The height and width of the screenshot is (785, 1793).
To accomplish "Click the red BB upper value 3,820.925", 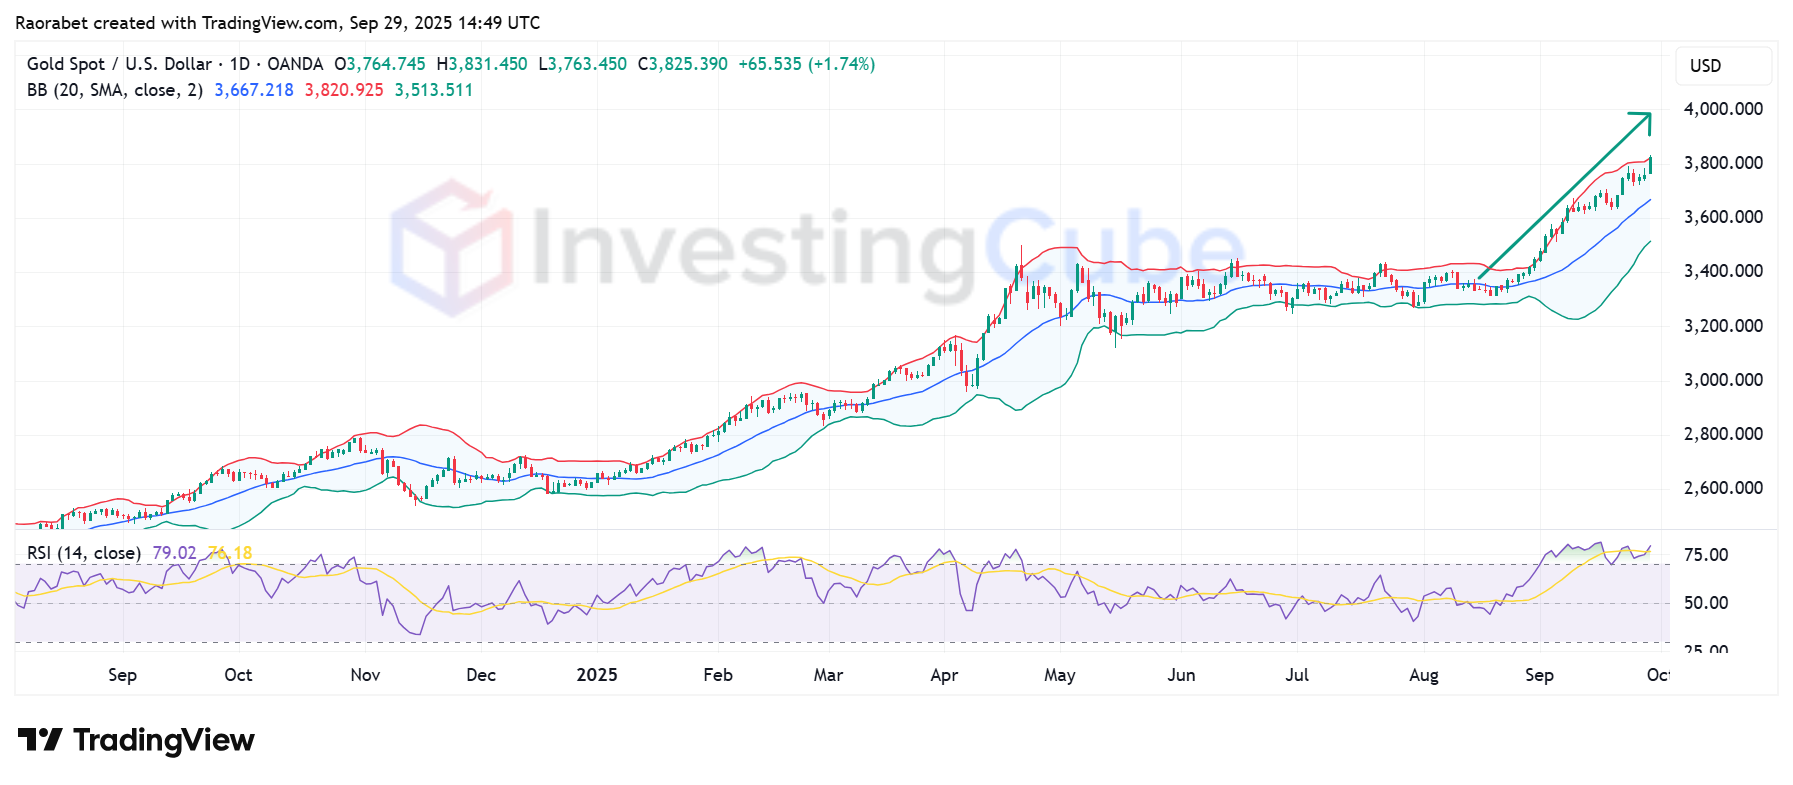I will pyautogui.click(x=344, y=90).
